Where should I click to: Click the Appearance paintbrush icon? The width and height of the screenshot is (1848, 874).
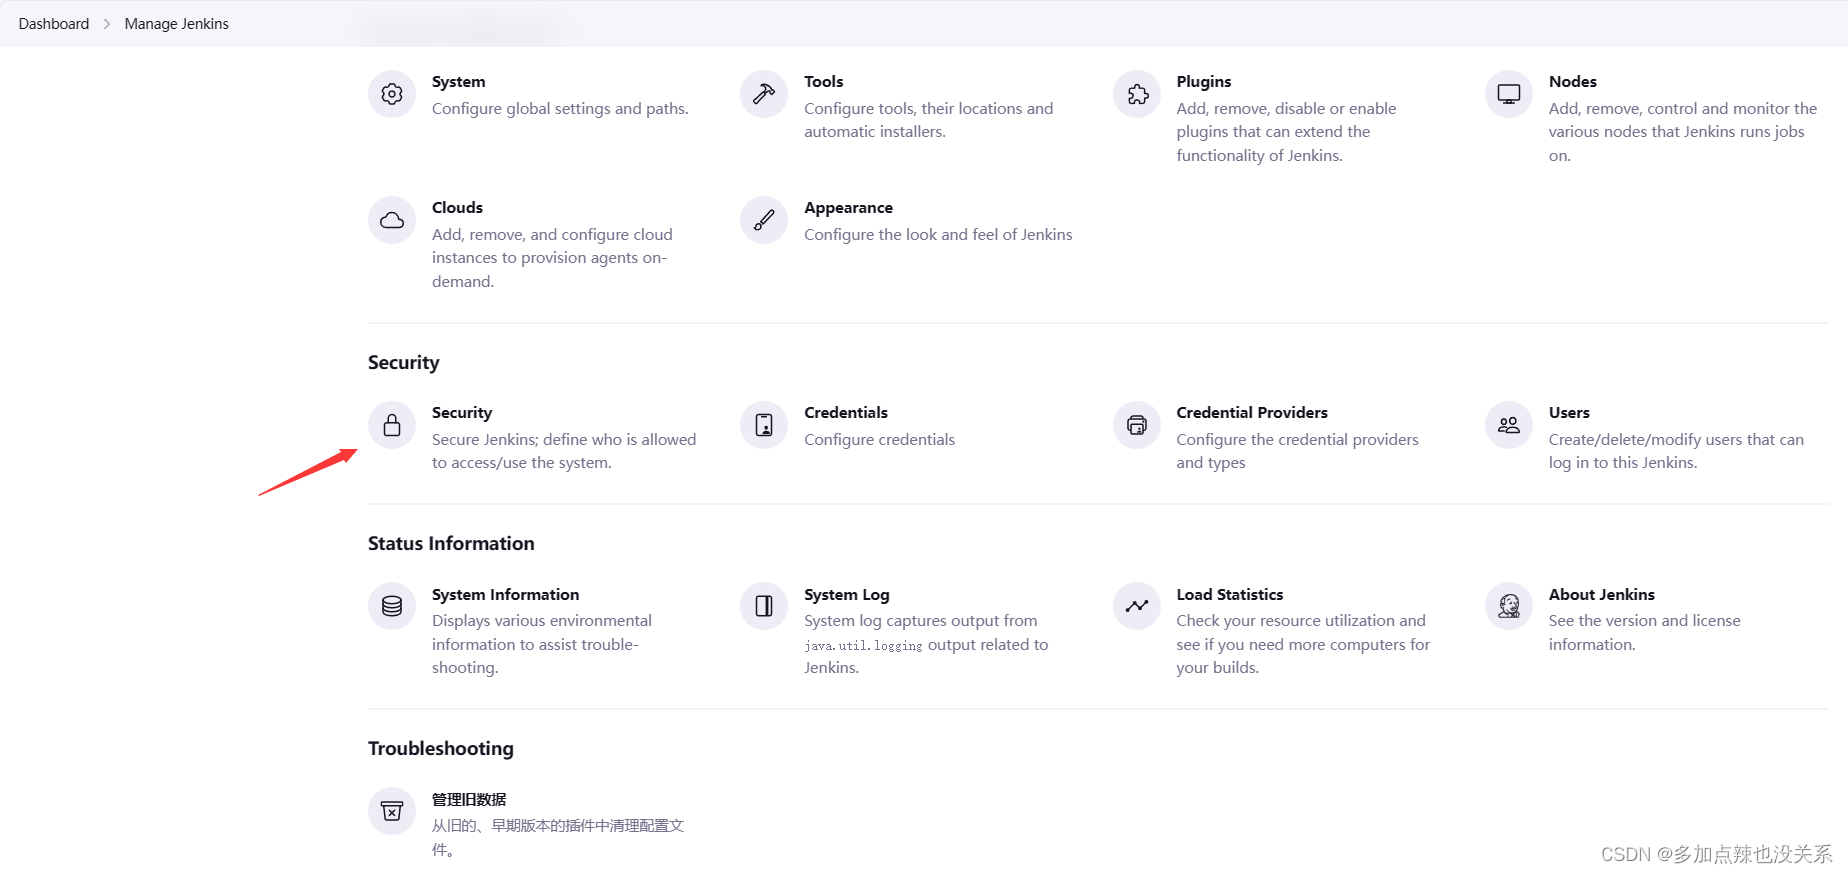[764, 220]
